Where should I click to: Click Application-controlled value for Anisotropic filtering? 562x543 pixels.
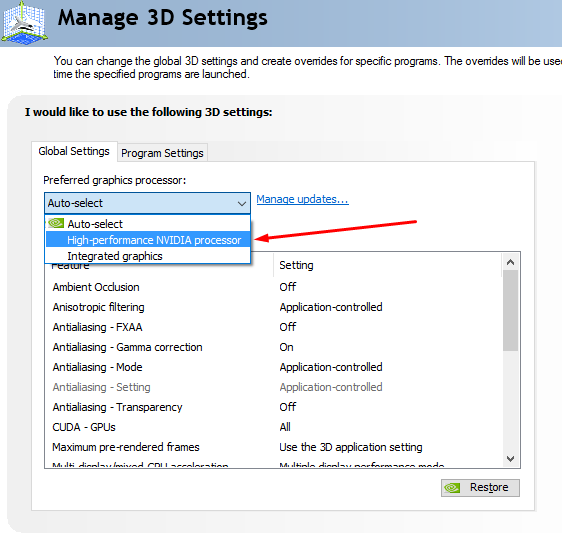pyautogui.click(x=331, y=307)
